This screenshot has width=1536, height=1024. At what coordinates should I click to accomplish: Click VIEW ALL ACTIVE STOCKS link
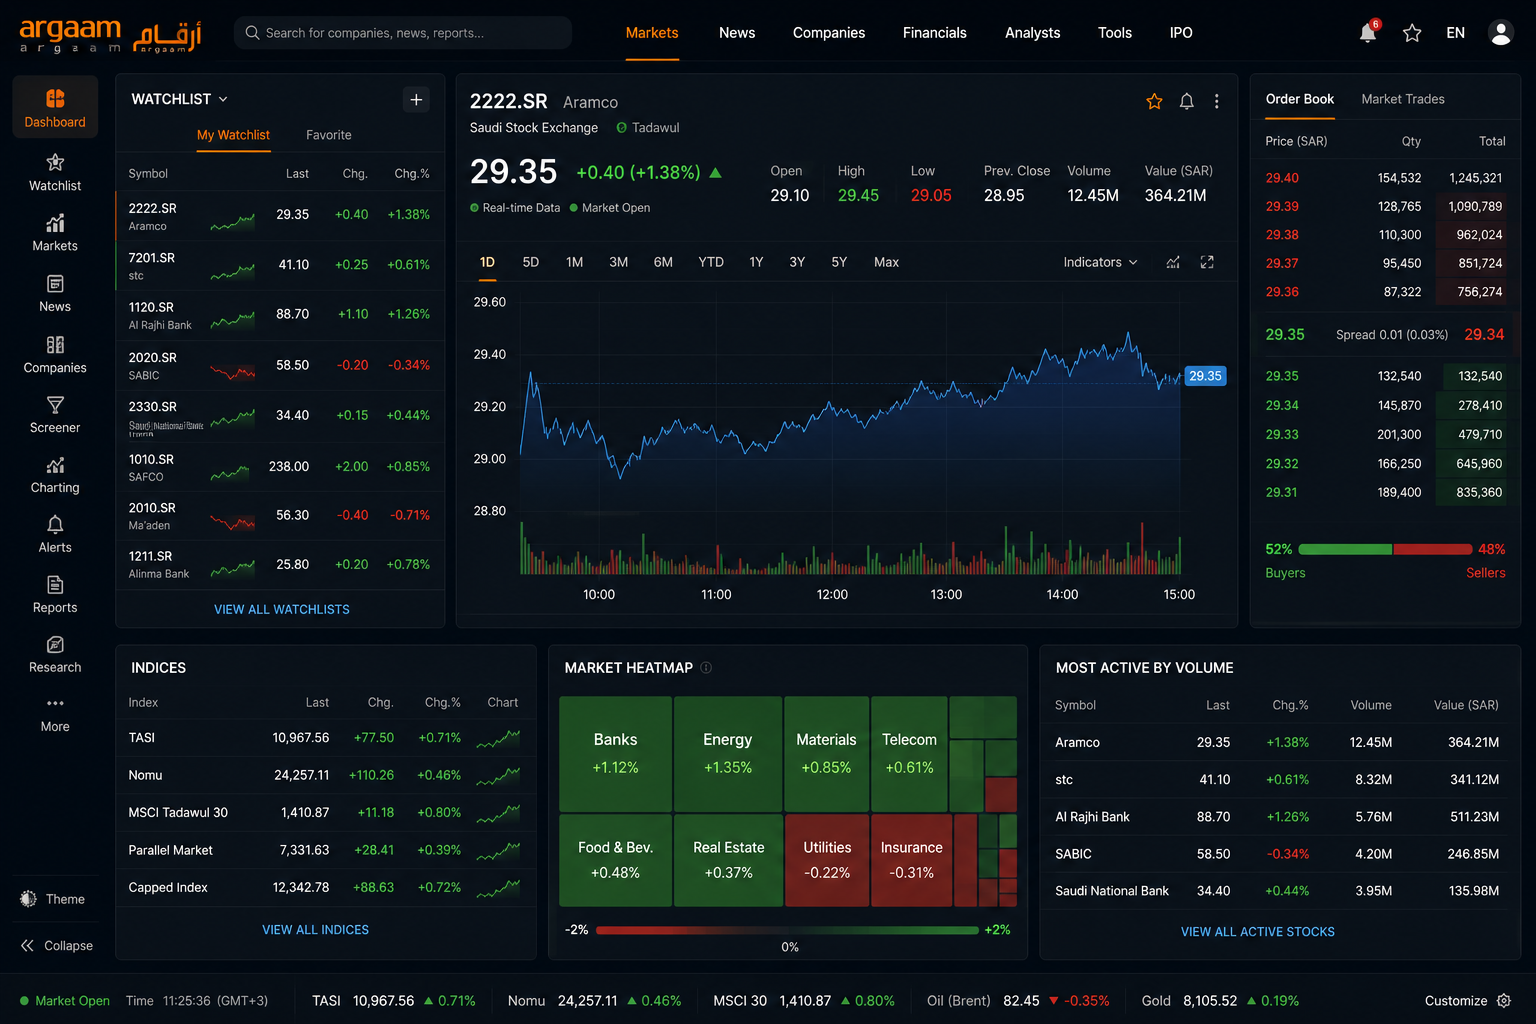[1258, 932]
